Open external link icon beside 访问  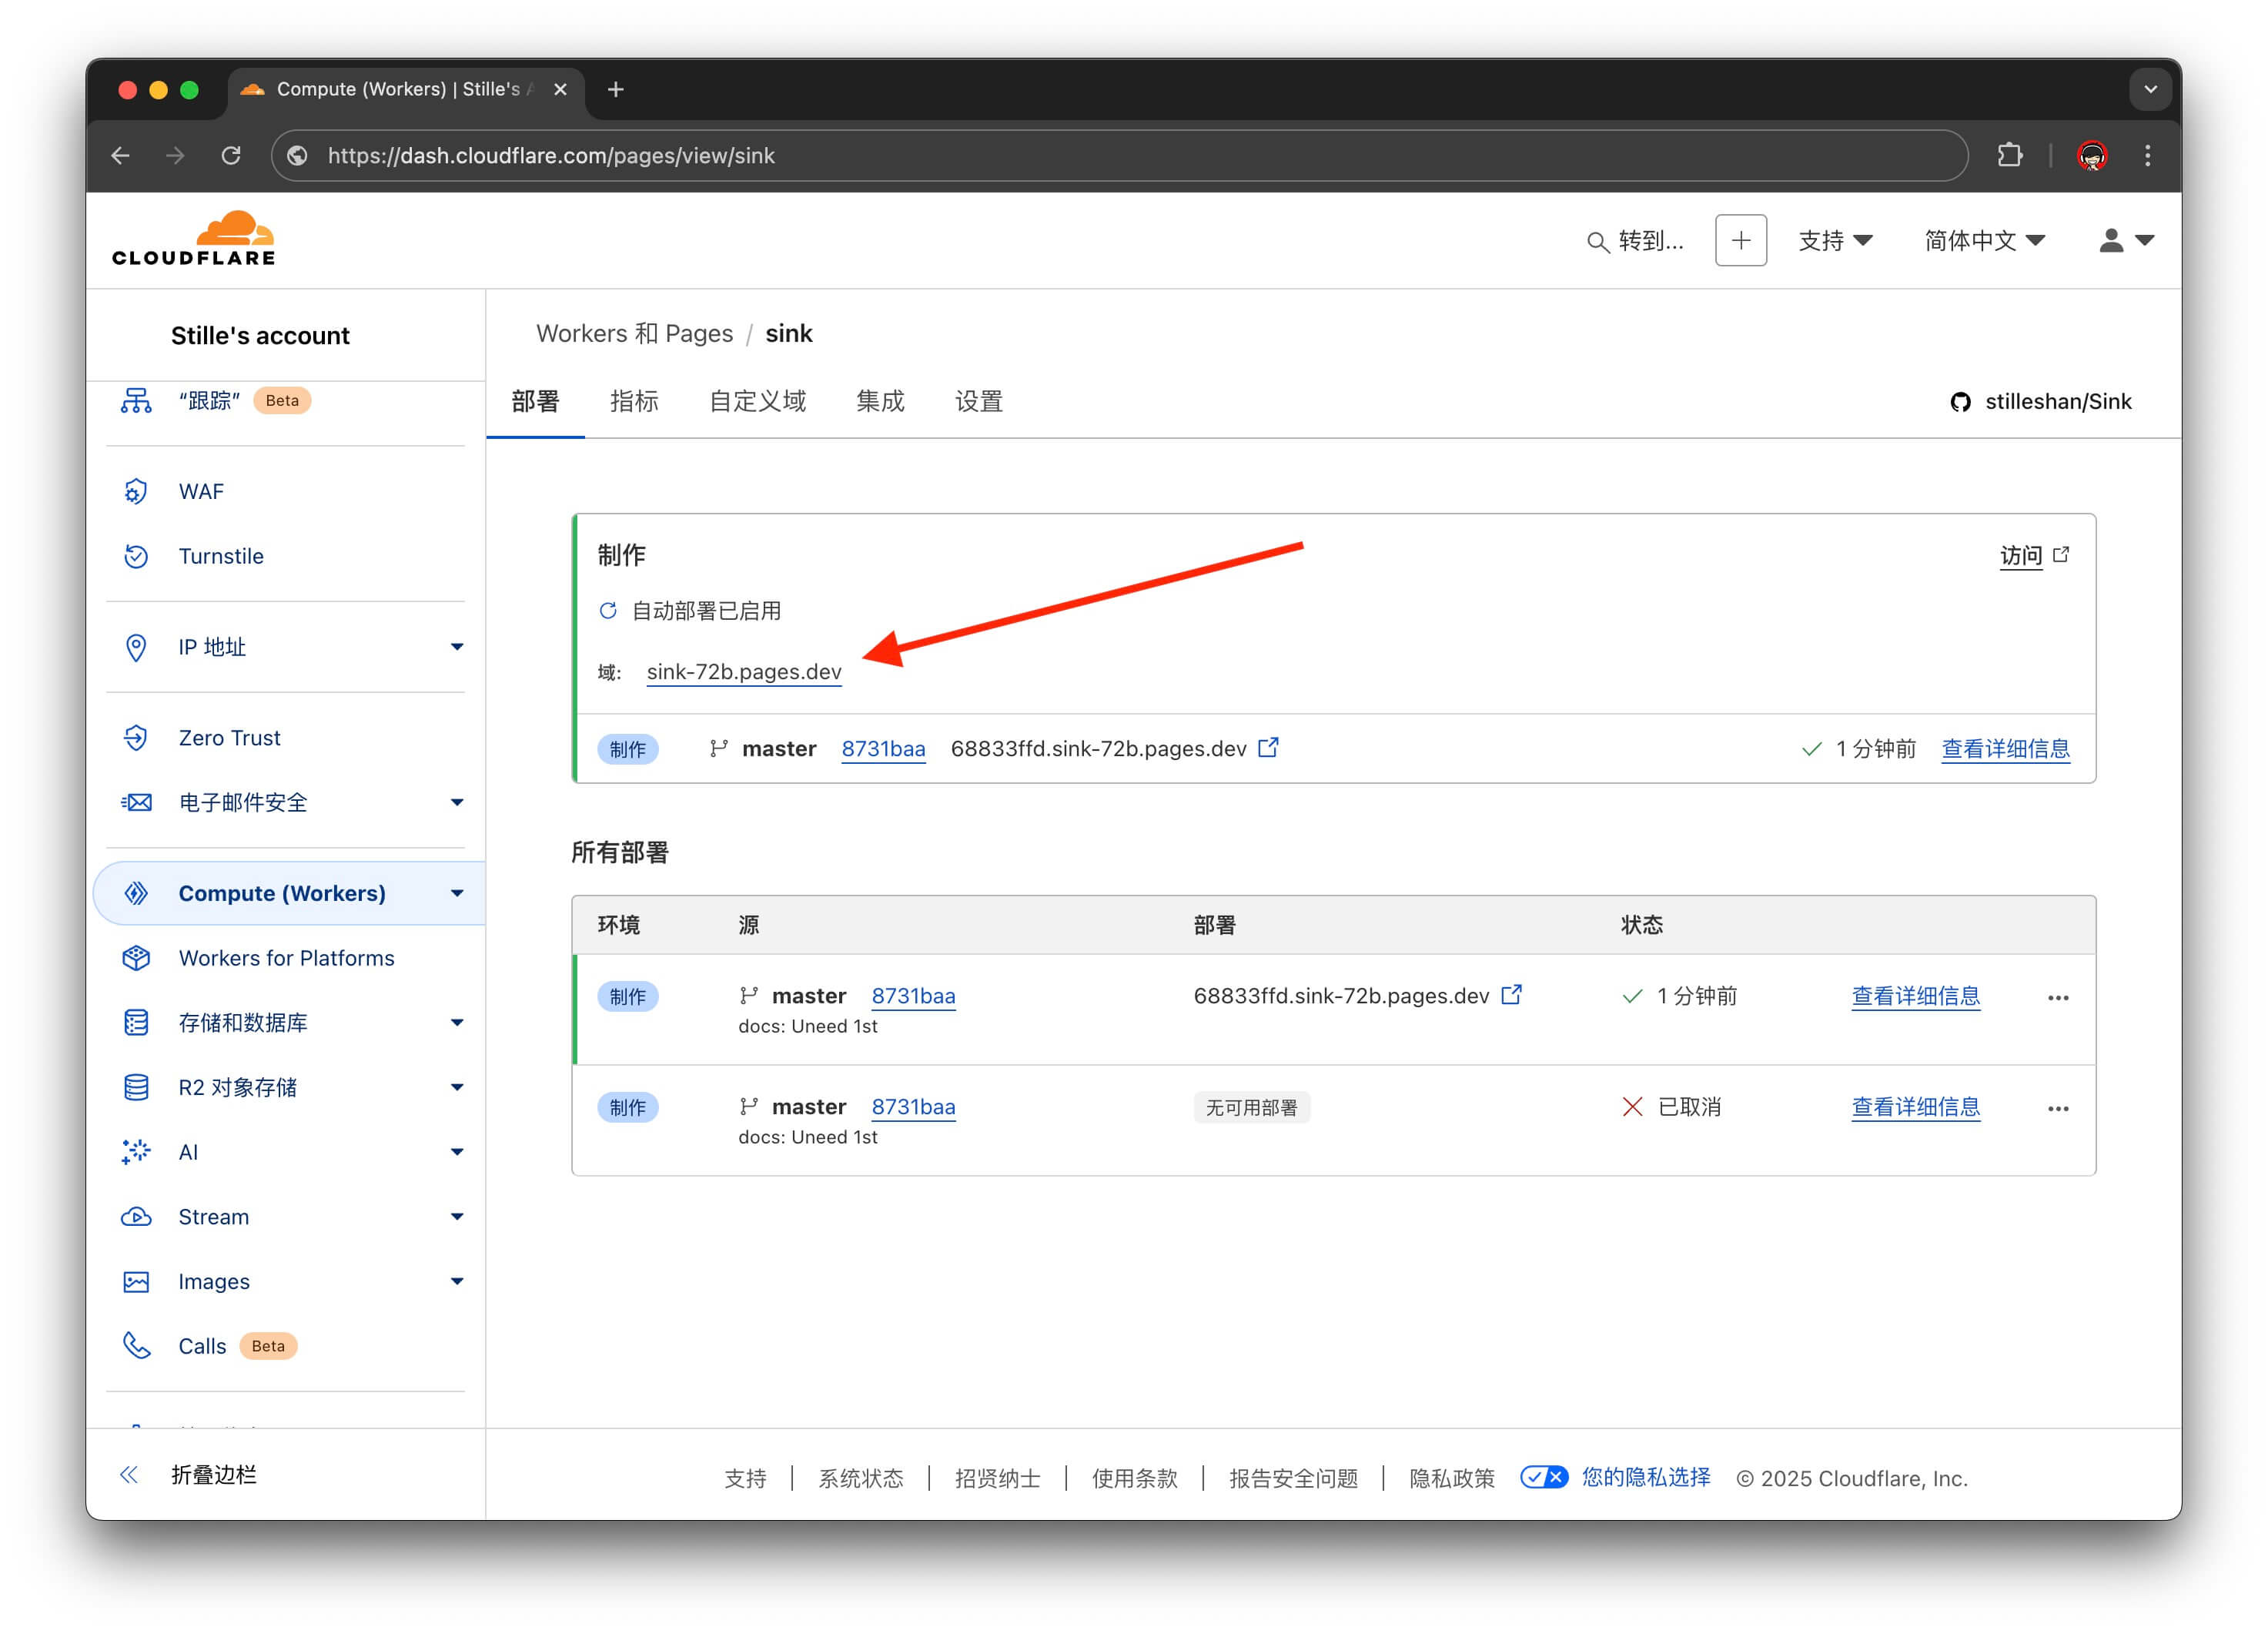(2061, 554)
